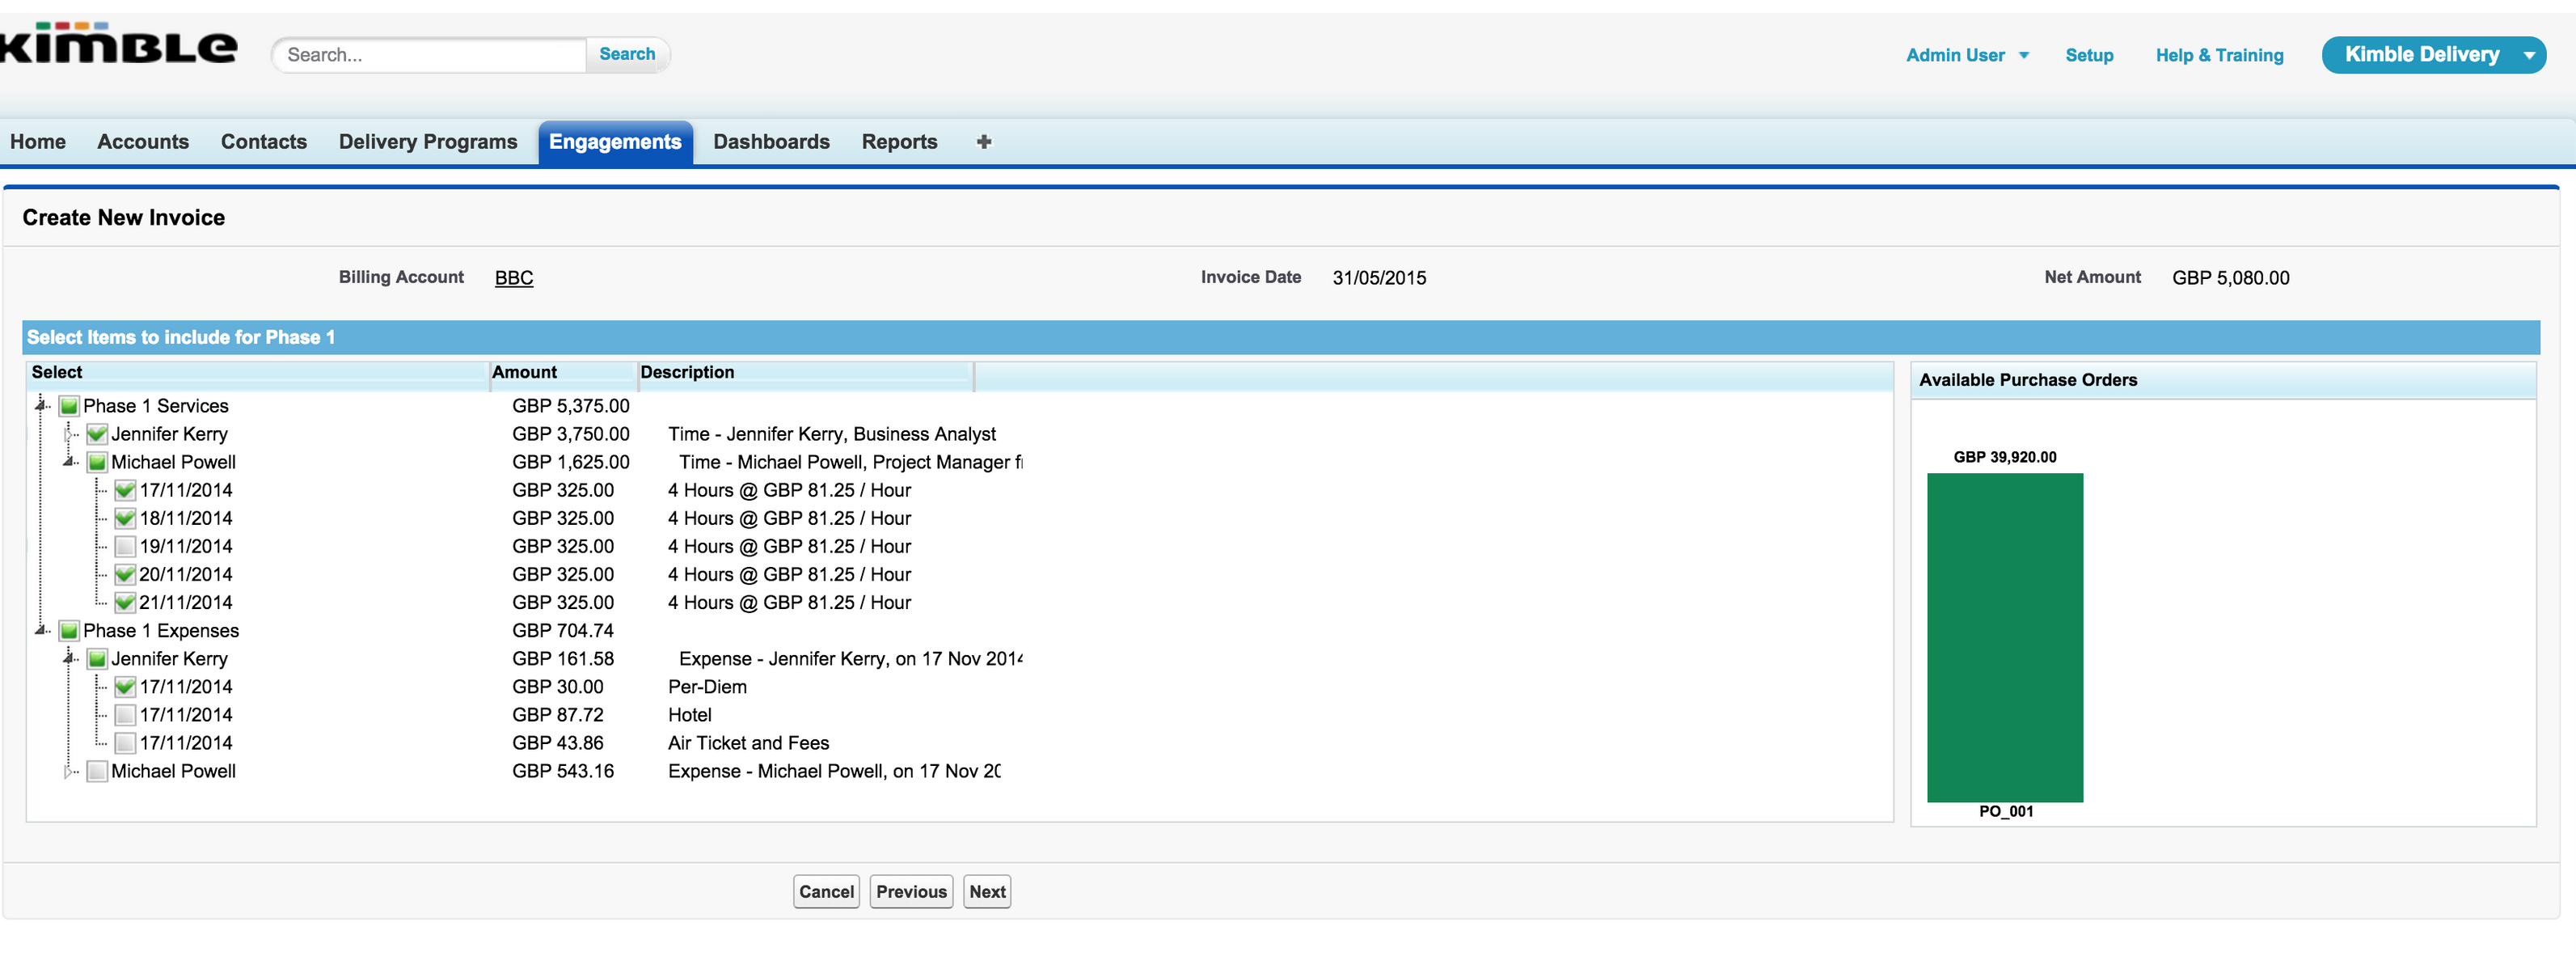The height and width of the screenshot is (956, 2576).
Task: Open the BBC billing account link
Action: point(514,278)
